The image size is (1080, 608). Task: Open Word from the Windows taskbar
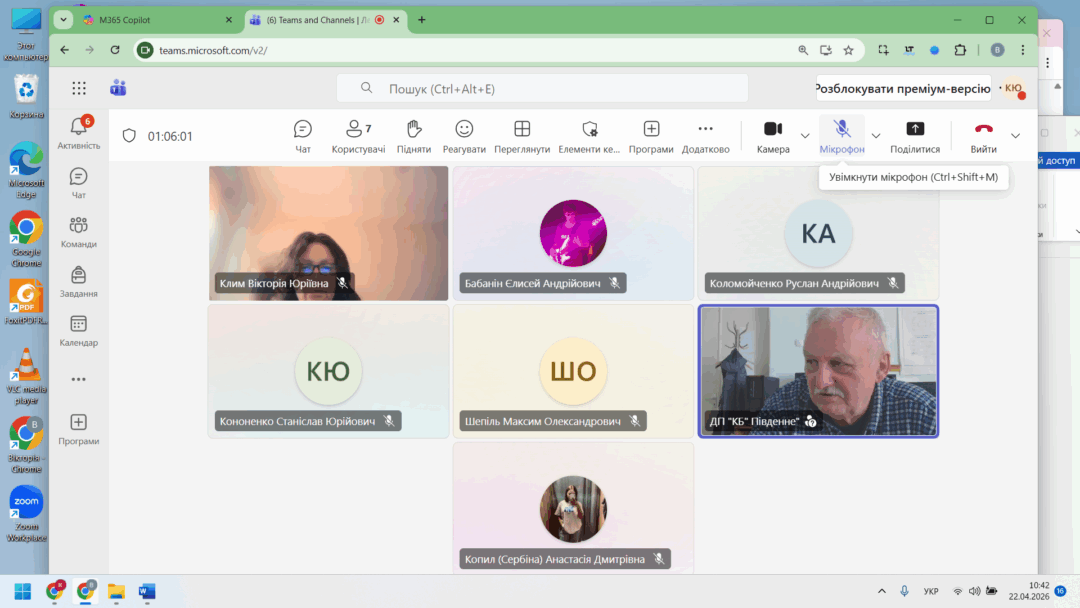pos(147,591)
